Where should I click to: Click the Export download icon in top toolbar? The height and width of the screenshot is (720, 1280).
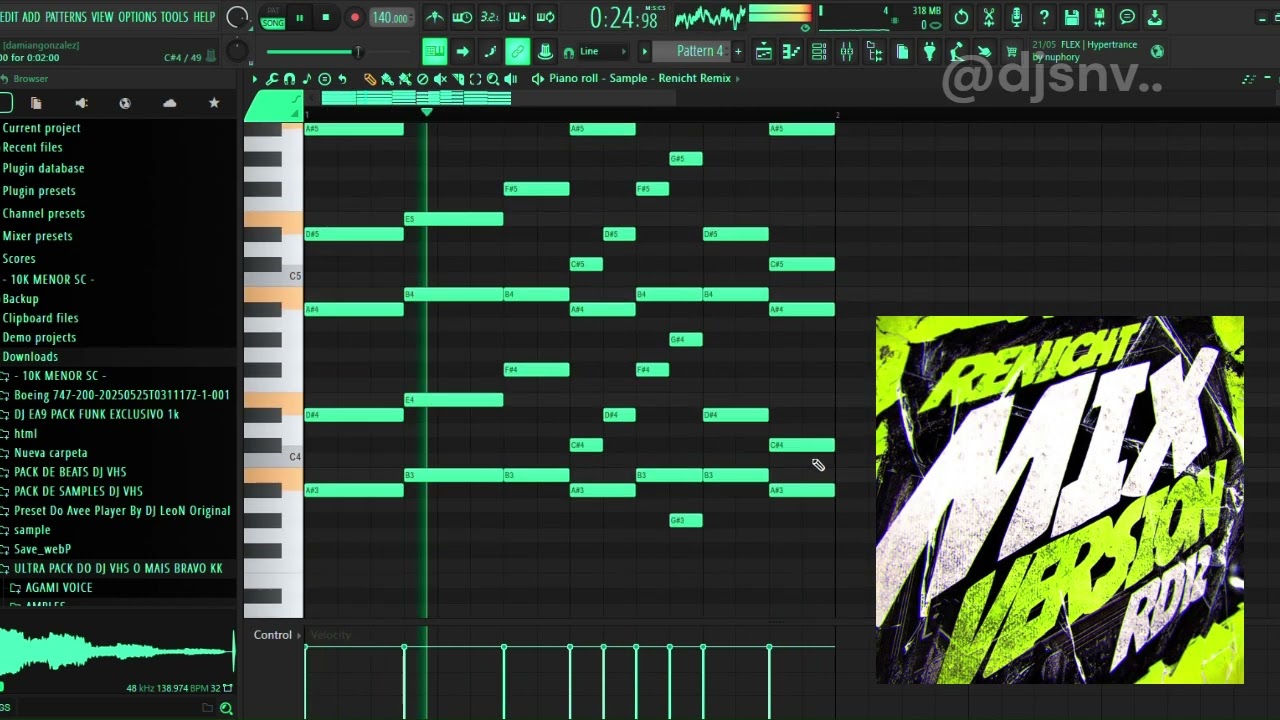pyautogui.click(x=1154, y=17)
